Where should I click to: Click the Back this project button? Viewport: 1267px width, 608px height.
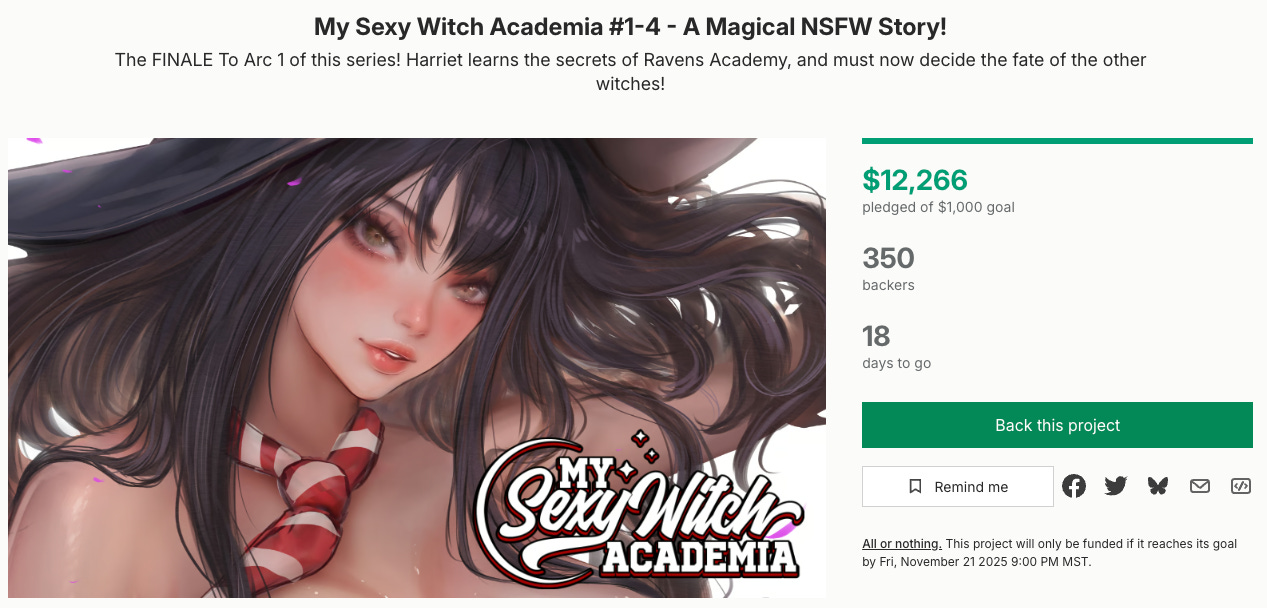point(1057,425)
